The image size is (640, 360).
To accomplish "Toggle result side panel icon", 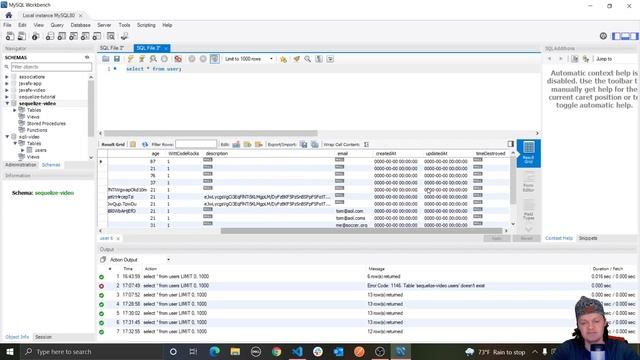I will pos(511,144).
